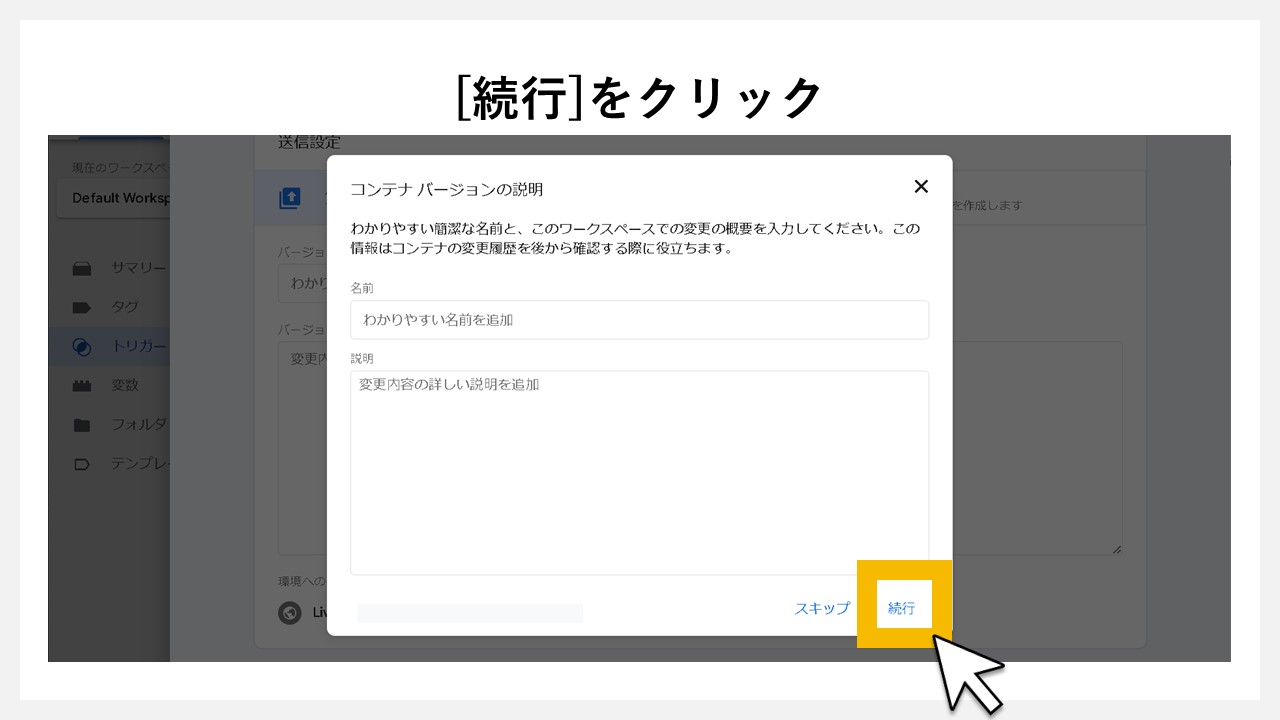Click the resize handle of the background description box
Viewport: 1280px width, 720px height.
pyautogui.click(x=1117, y=548)
